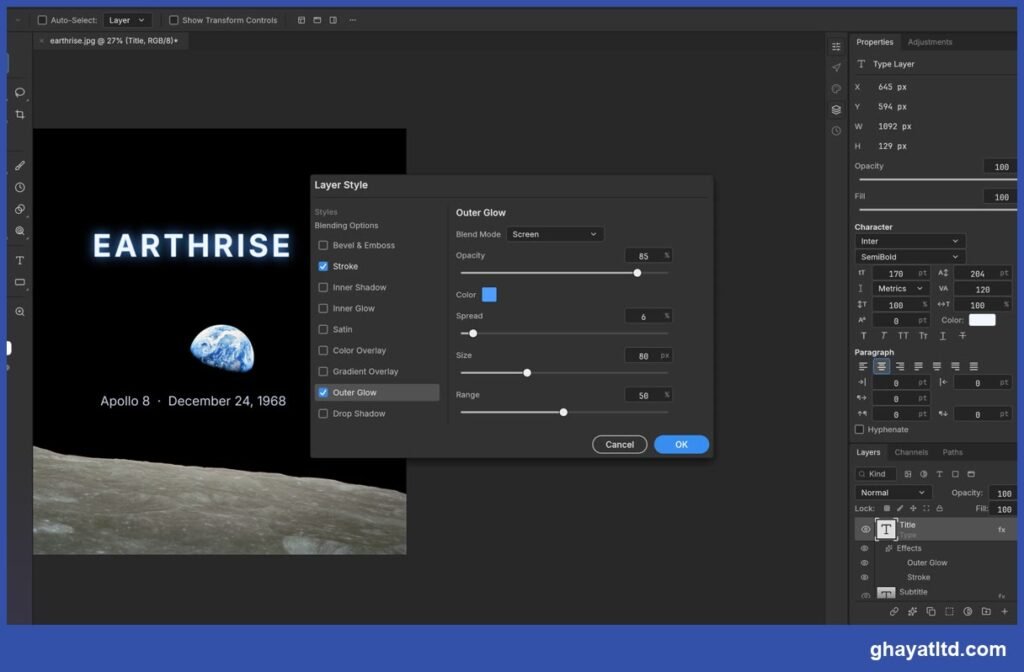Click the Outer Glow color swatch
Viewport: 1024px width, 672px height.
[x=489, y=295]
